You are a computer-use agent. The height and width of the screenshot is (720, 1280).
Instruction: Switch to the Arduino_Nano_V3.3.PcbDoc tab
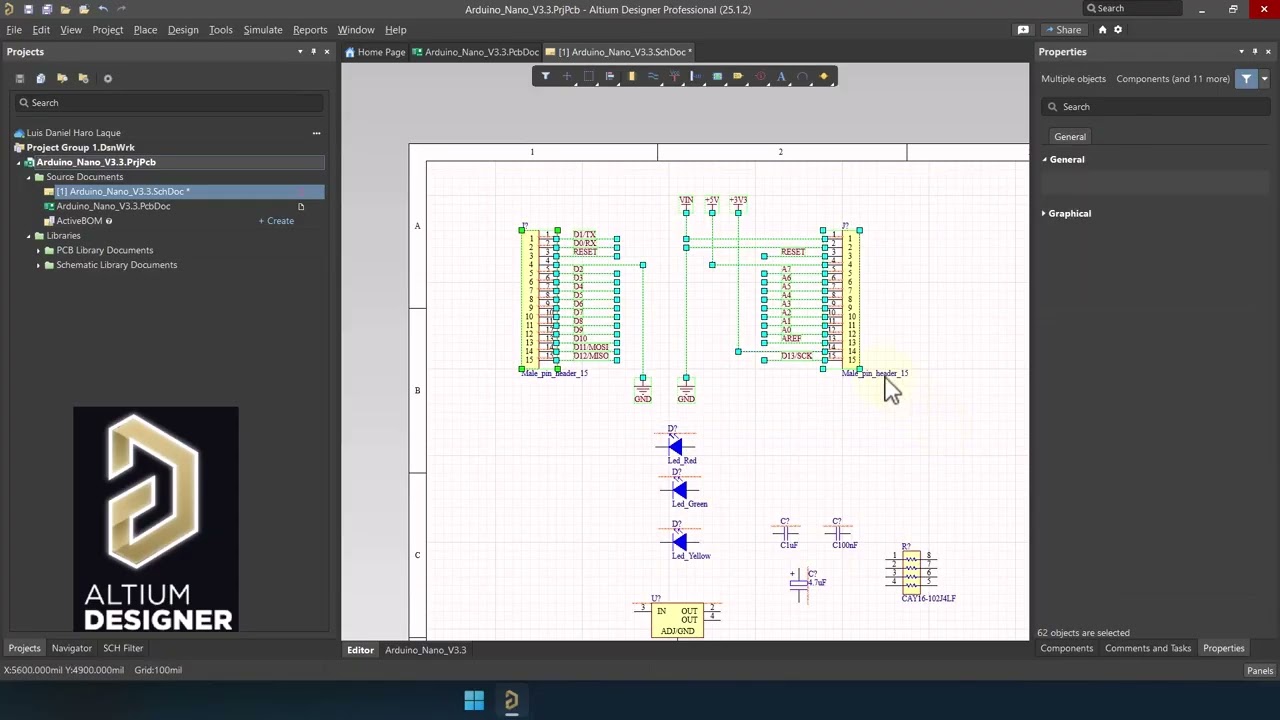pos(476,52)
